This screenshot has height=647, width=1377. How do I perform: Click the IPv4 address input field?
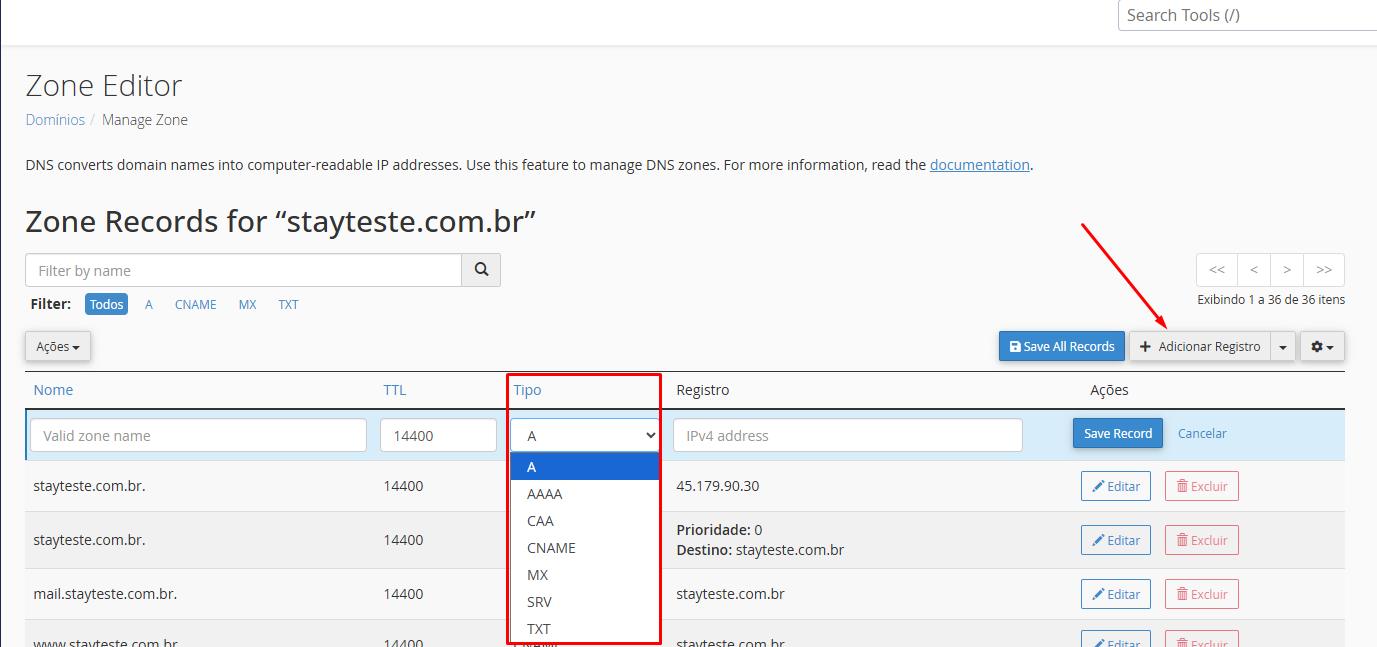847,435
